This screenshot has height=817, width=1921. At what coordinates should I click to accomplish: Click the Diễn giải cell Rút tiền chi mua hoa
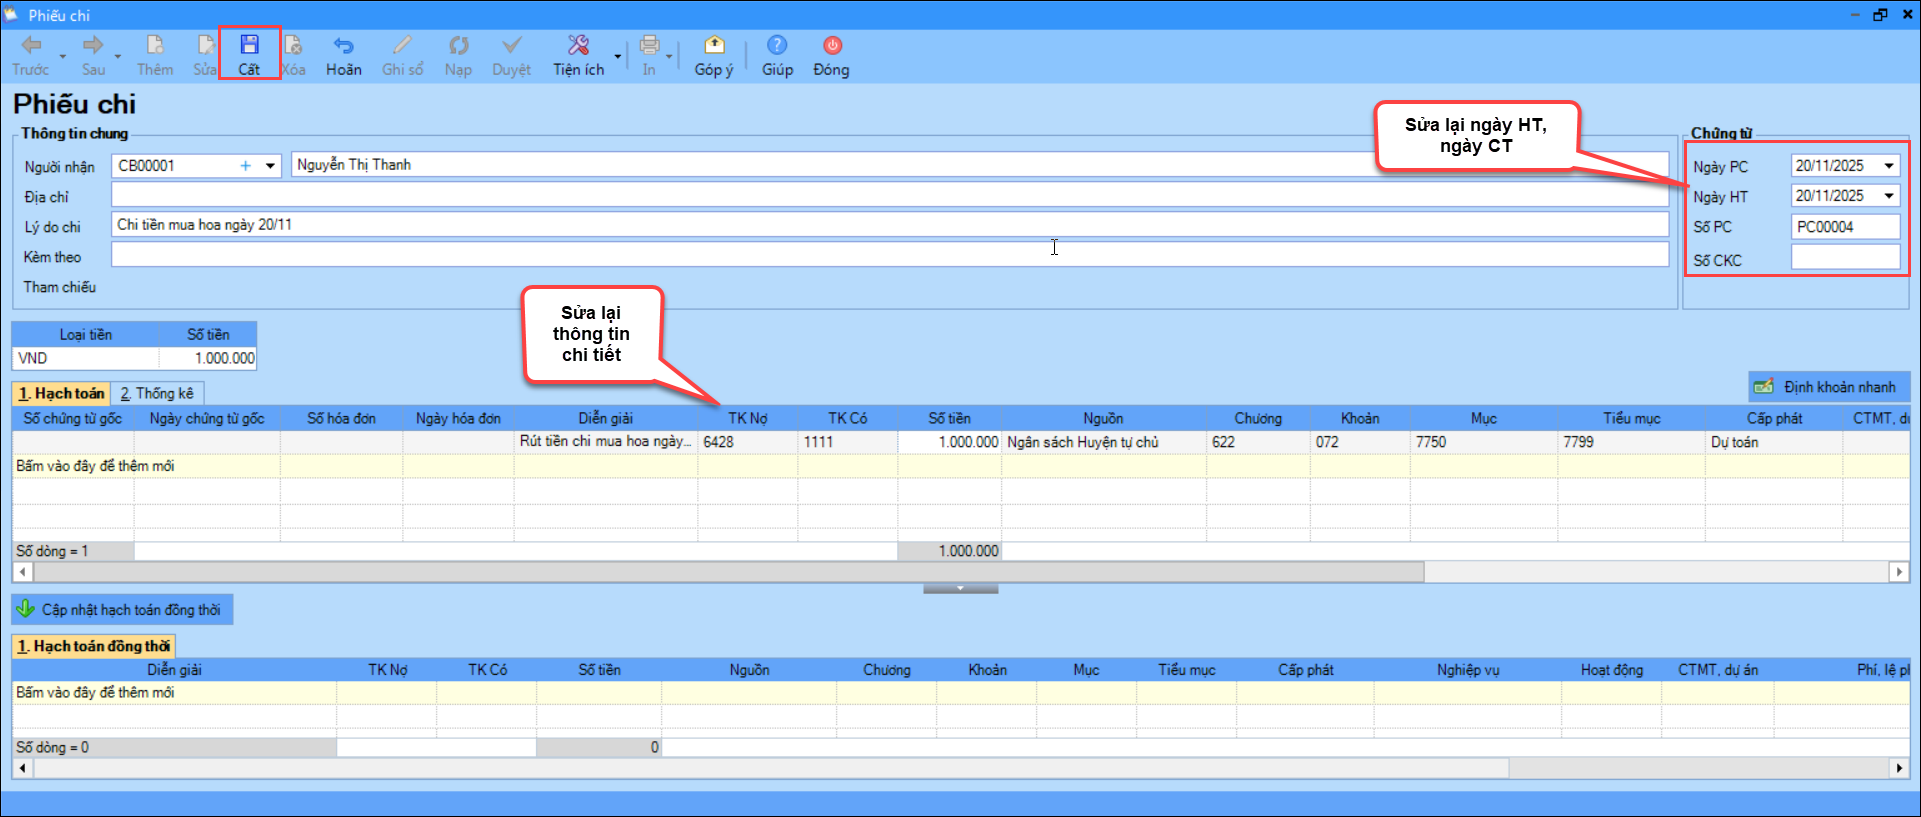tap(606, 441)
